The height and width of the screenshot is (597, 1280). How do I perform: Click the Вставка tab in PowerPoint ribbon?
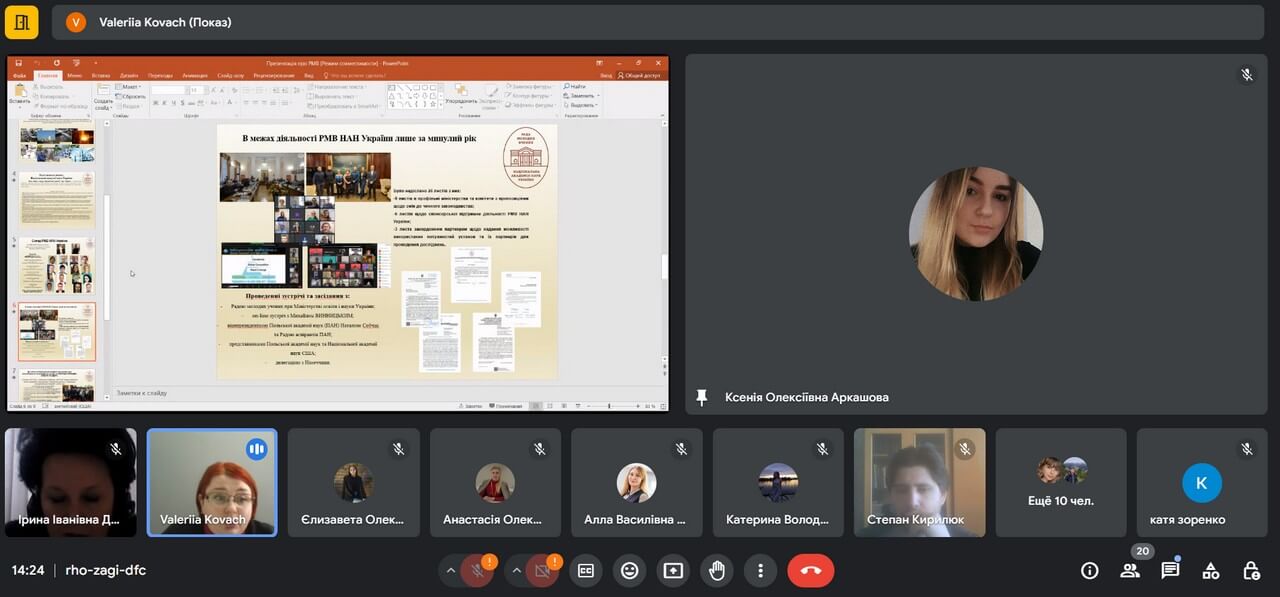(100, 75)
